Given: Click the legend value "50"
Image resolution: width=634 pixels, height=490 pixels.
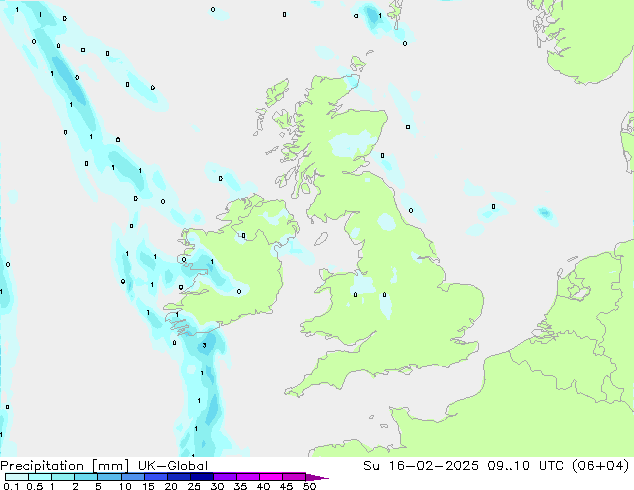Looking at the screenshot, I should 309,486.
